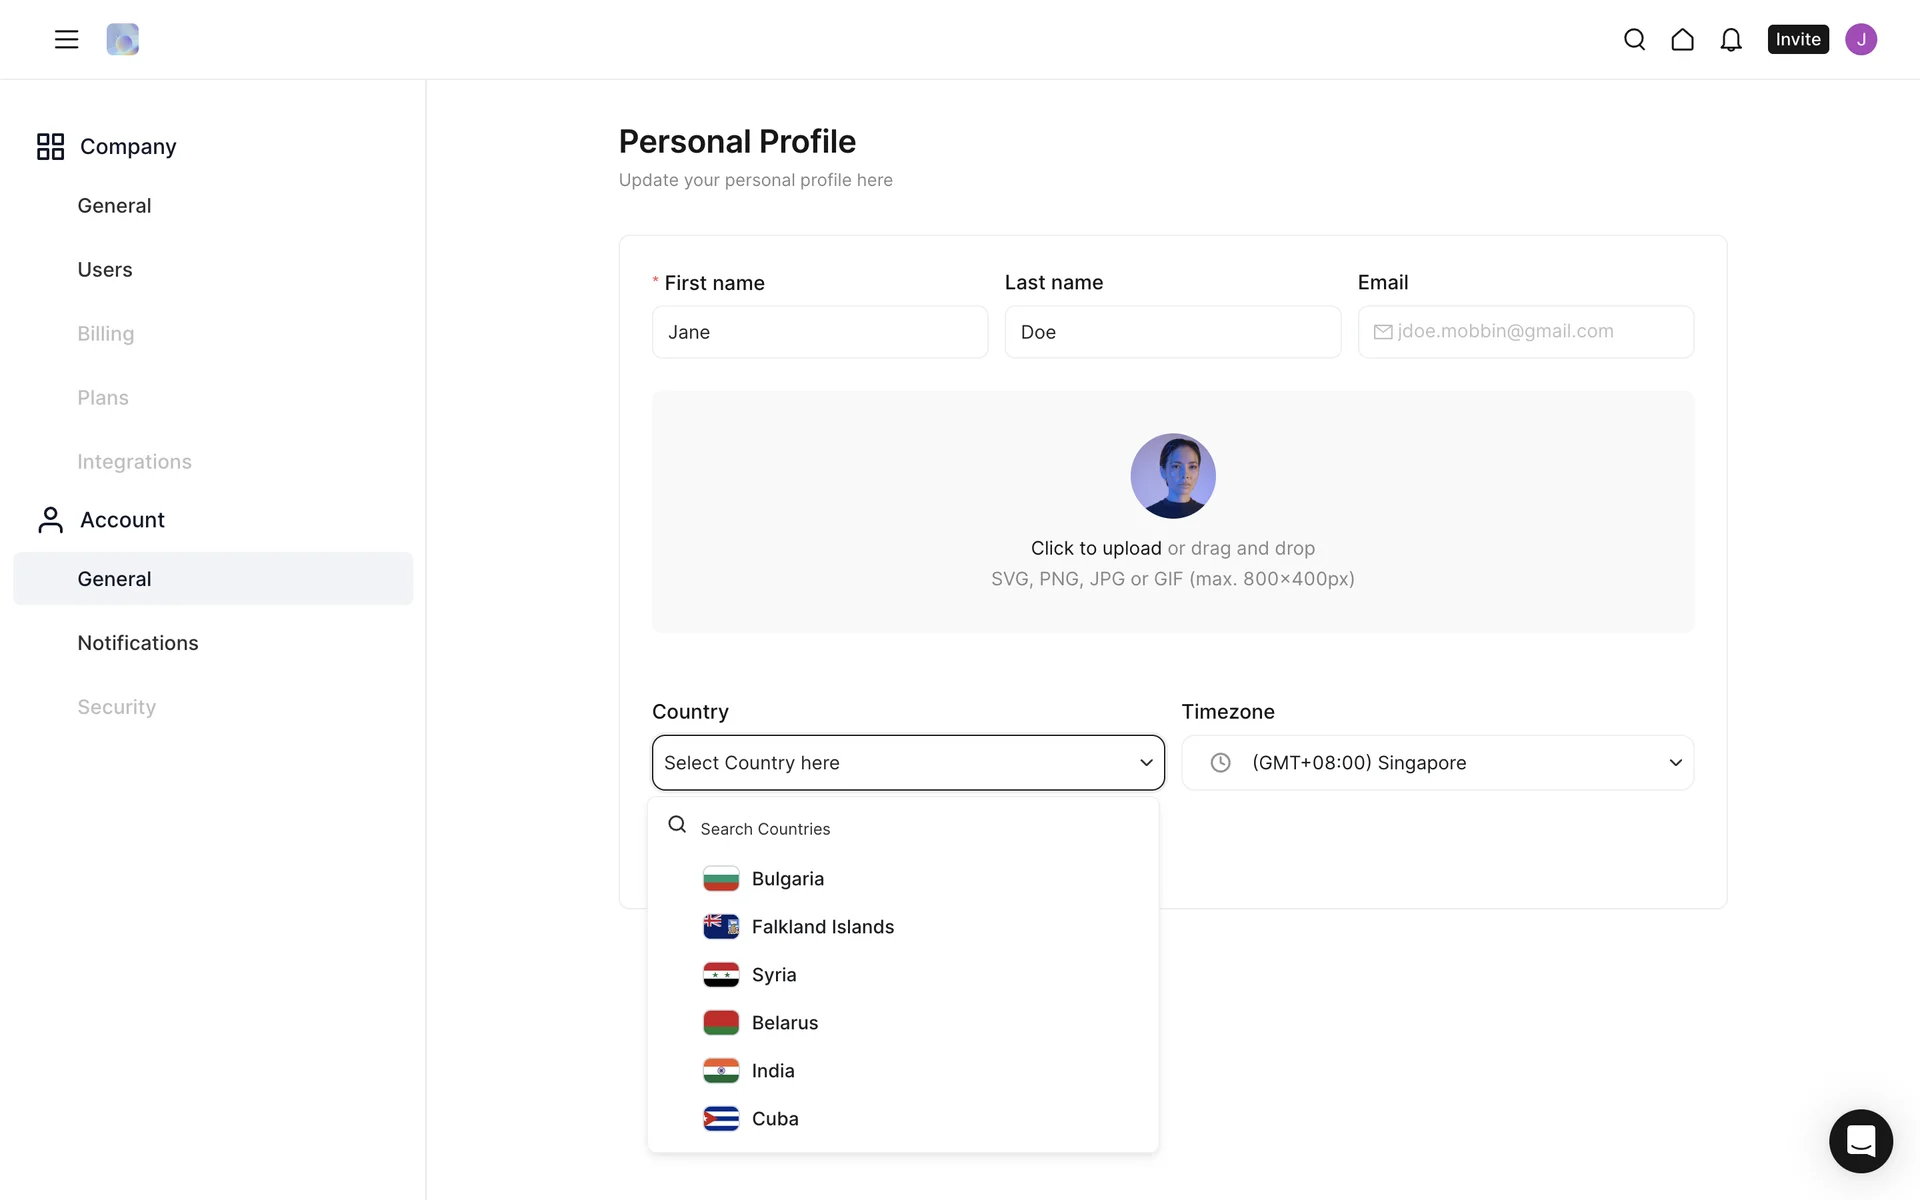Click the Search Countries field
This screenshot has width=1920, height=1200.
(x=900, y=829)
